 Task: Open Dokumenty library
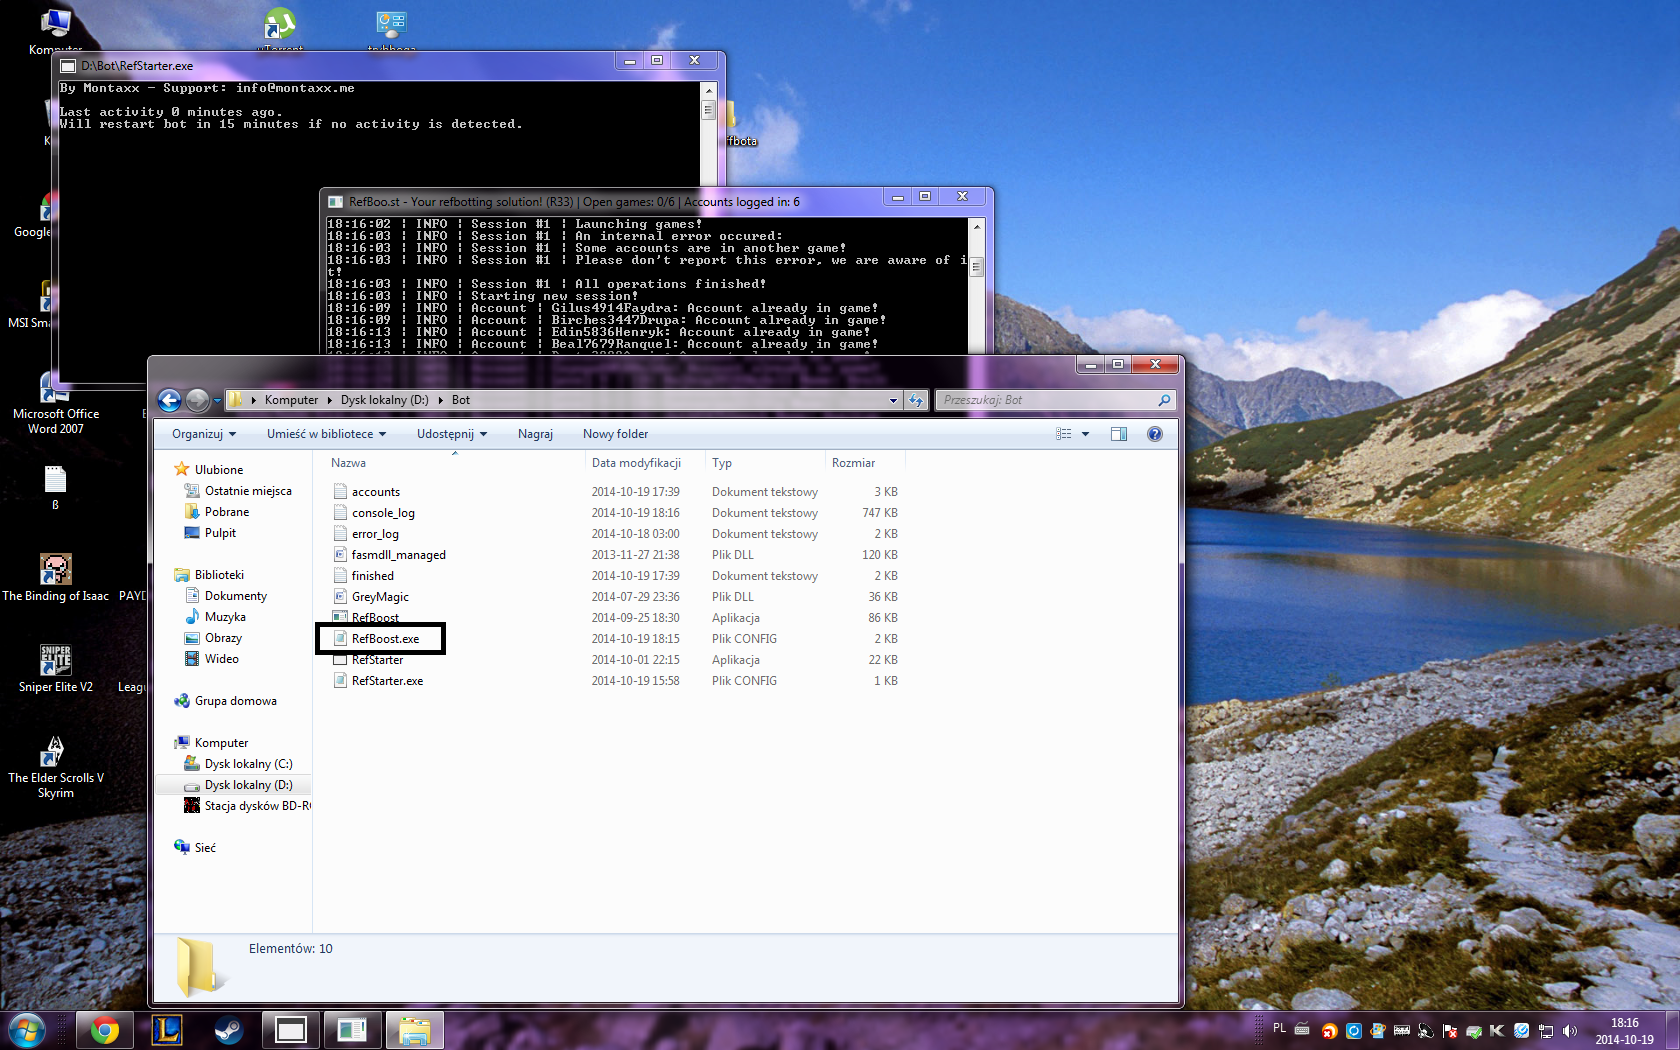[235, 596]
